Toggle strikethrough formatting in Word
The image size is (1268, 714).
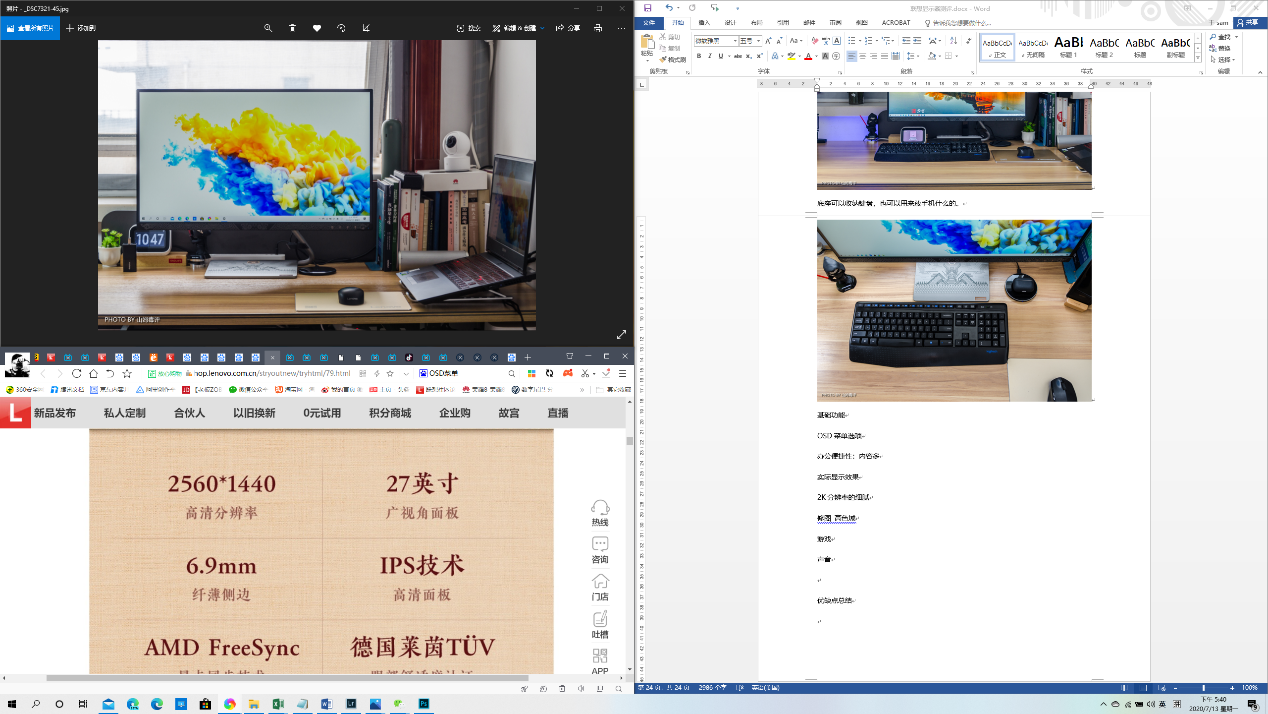[738, 56]
